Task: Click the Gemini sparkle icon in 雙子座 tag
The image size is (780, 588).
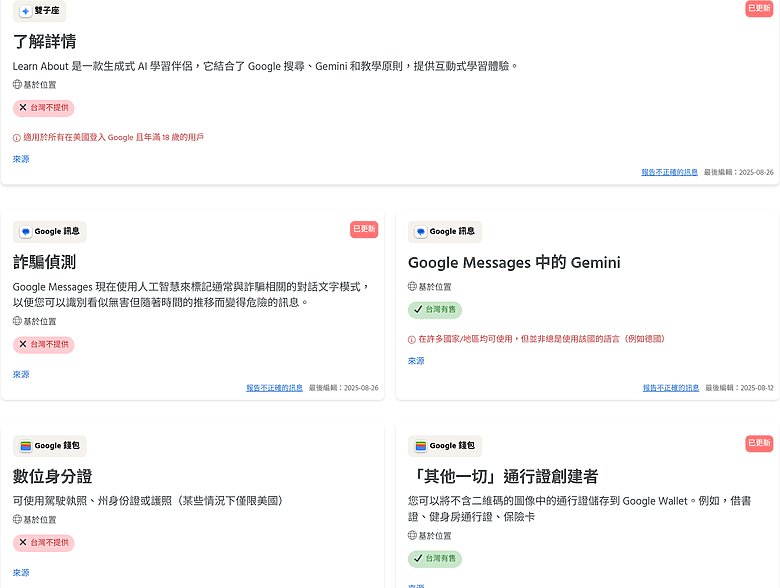Action: [x=25, y=11]
